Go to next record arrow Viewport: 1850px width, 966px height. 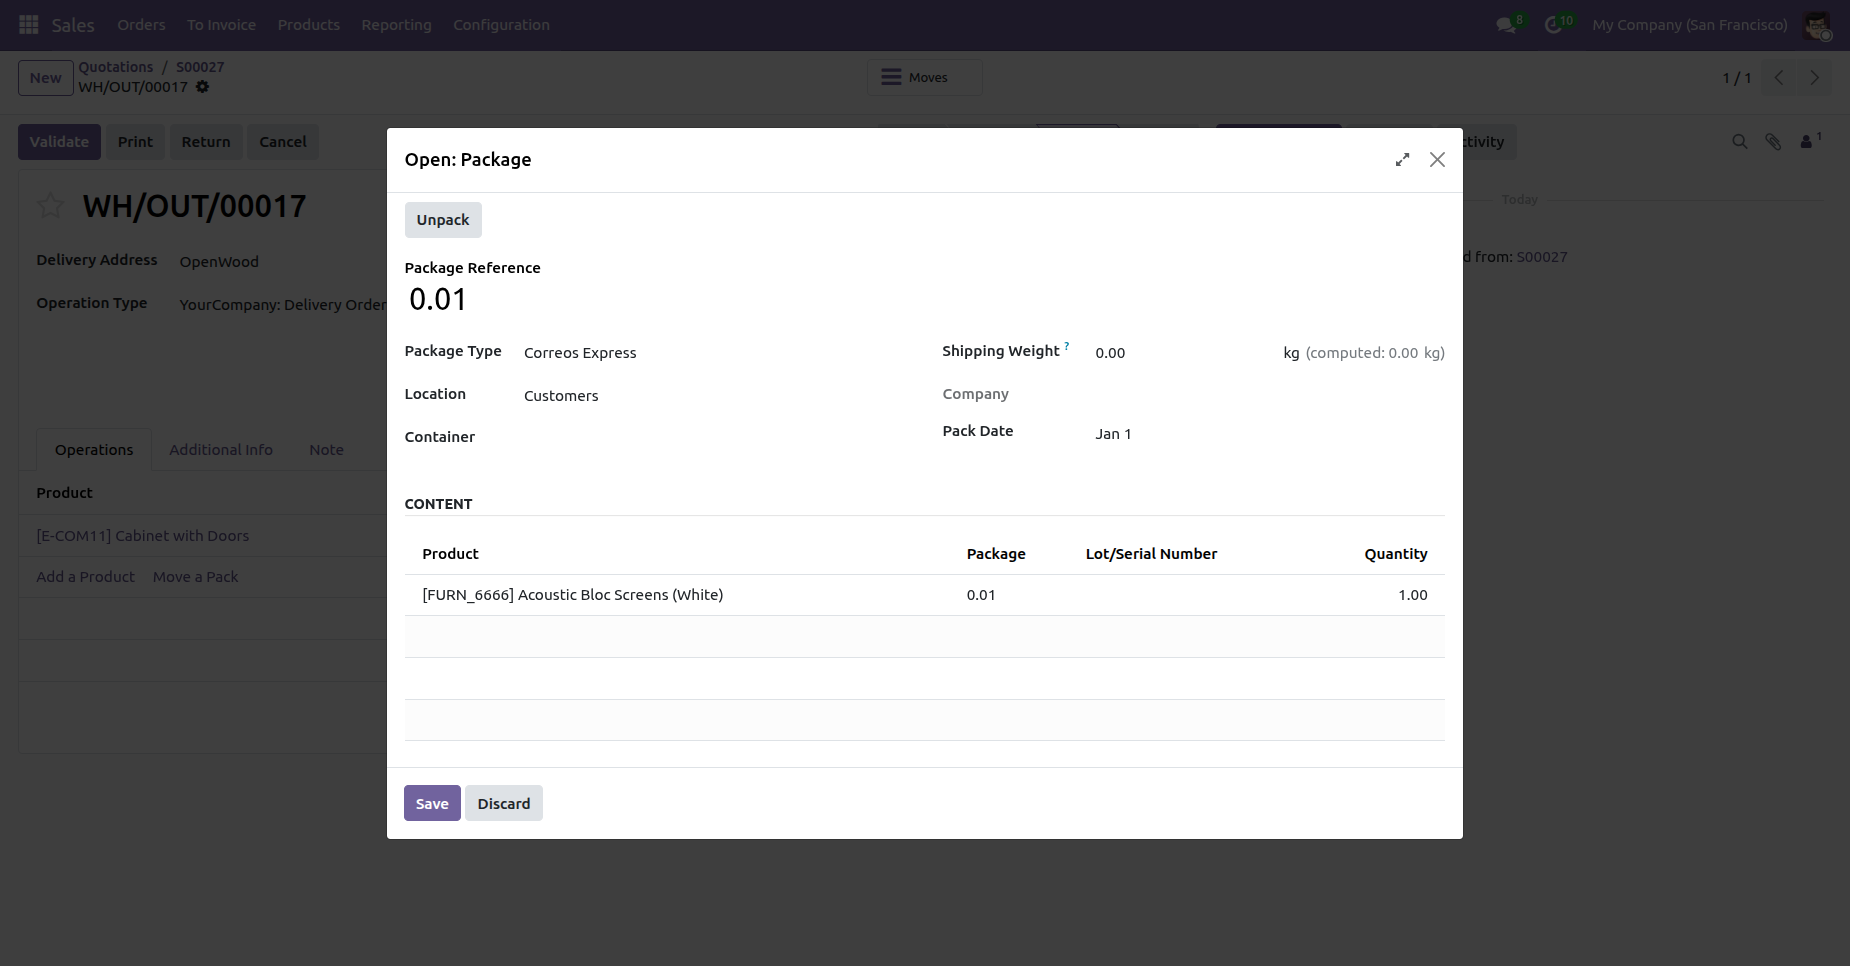(1814, 78)
